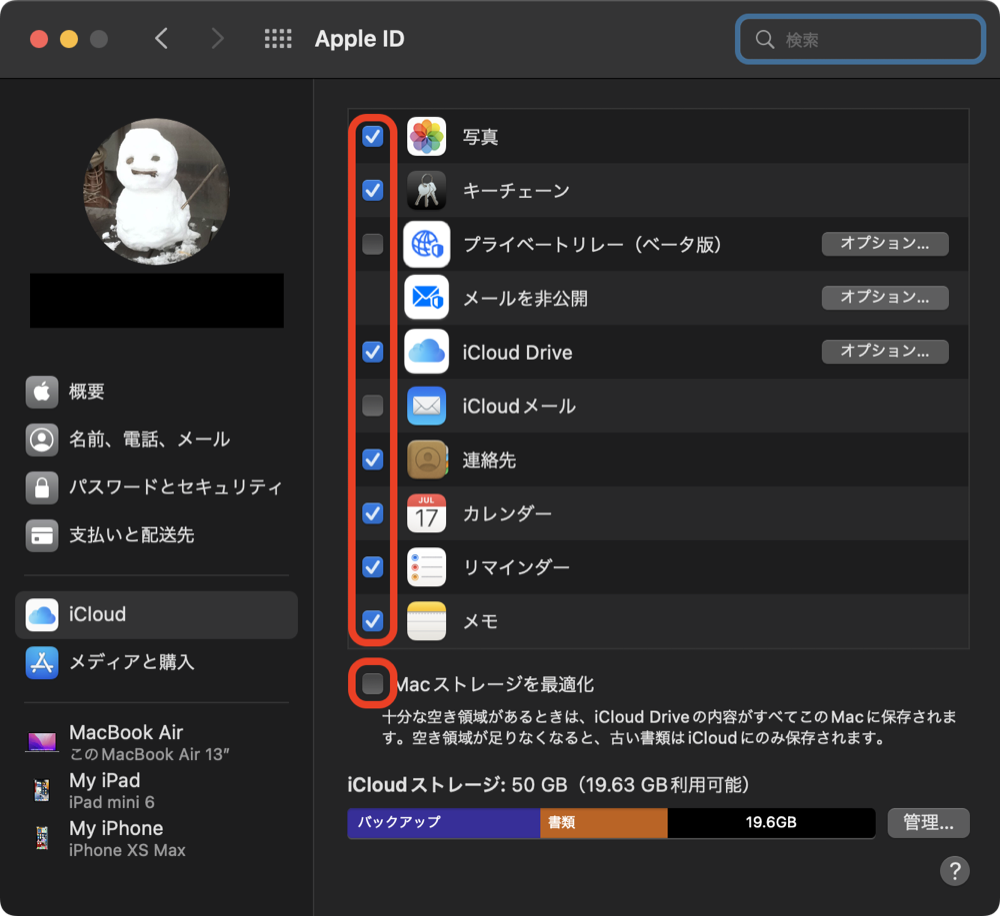The height and width of the screenshot is (916, 1000).
Task: Select the MacBook Air device entry
Action: [156, 742]
